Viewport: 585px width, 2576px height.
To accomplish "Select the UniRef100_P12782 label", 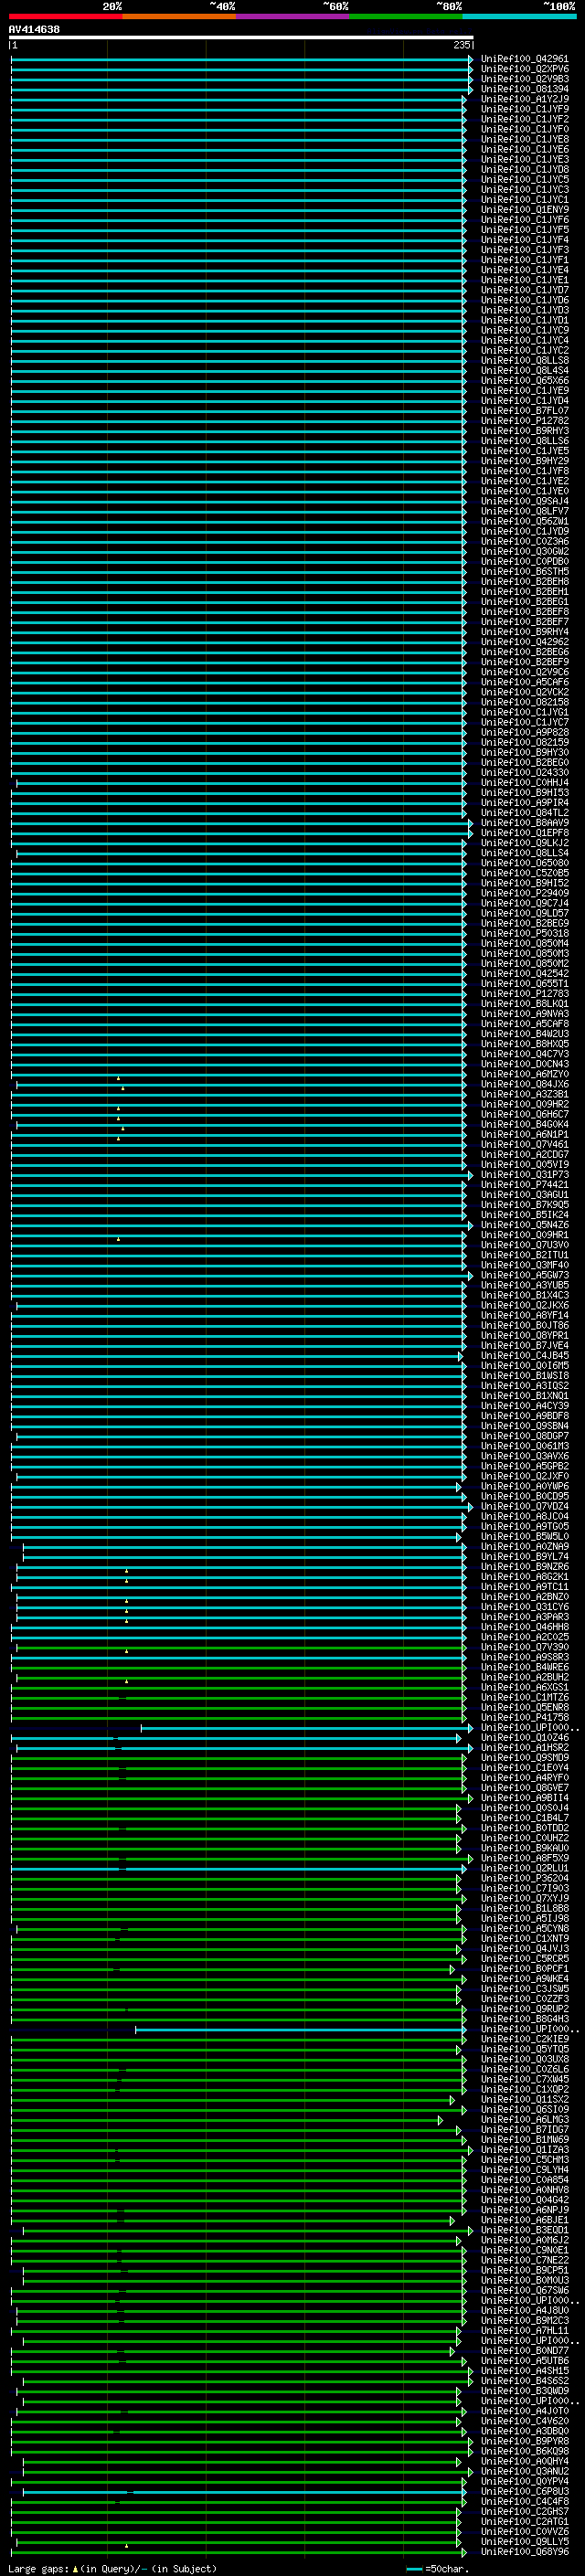I will click(524, 421).
